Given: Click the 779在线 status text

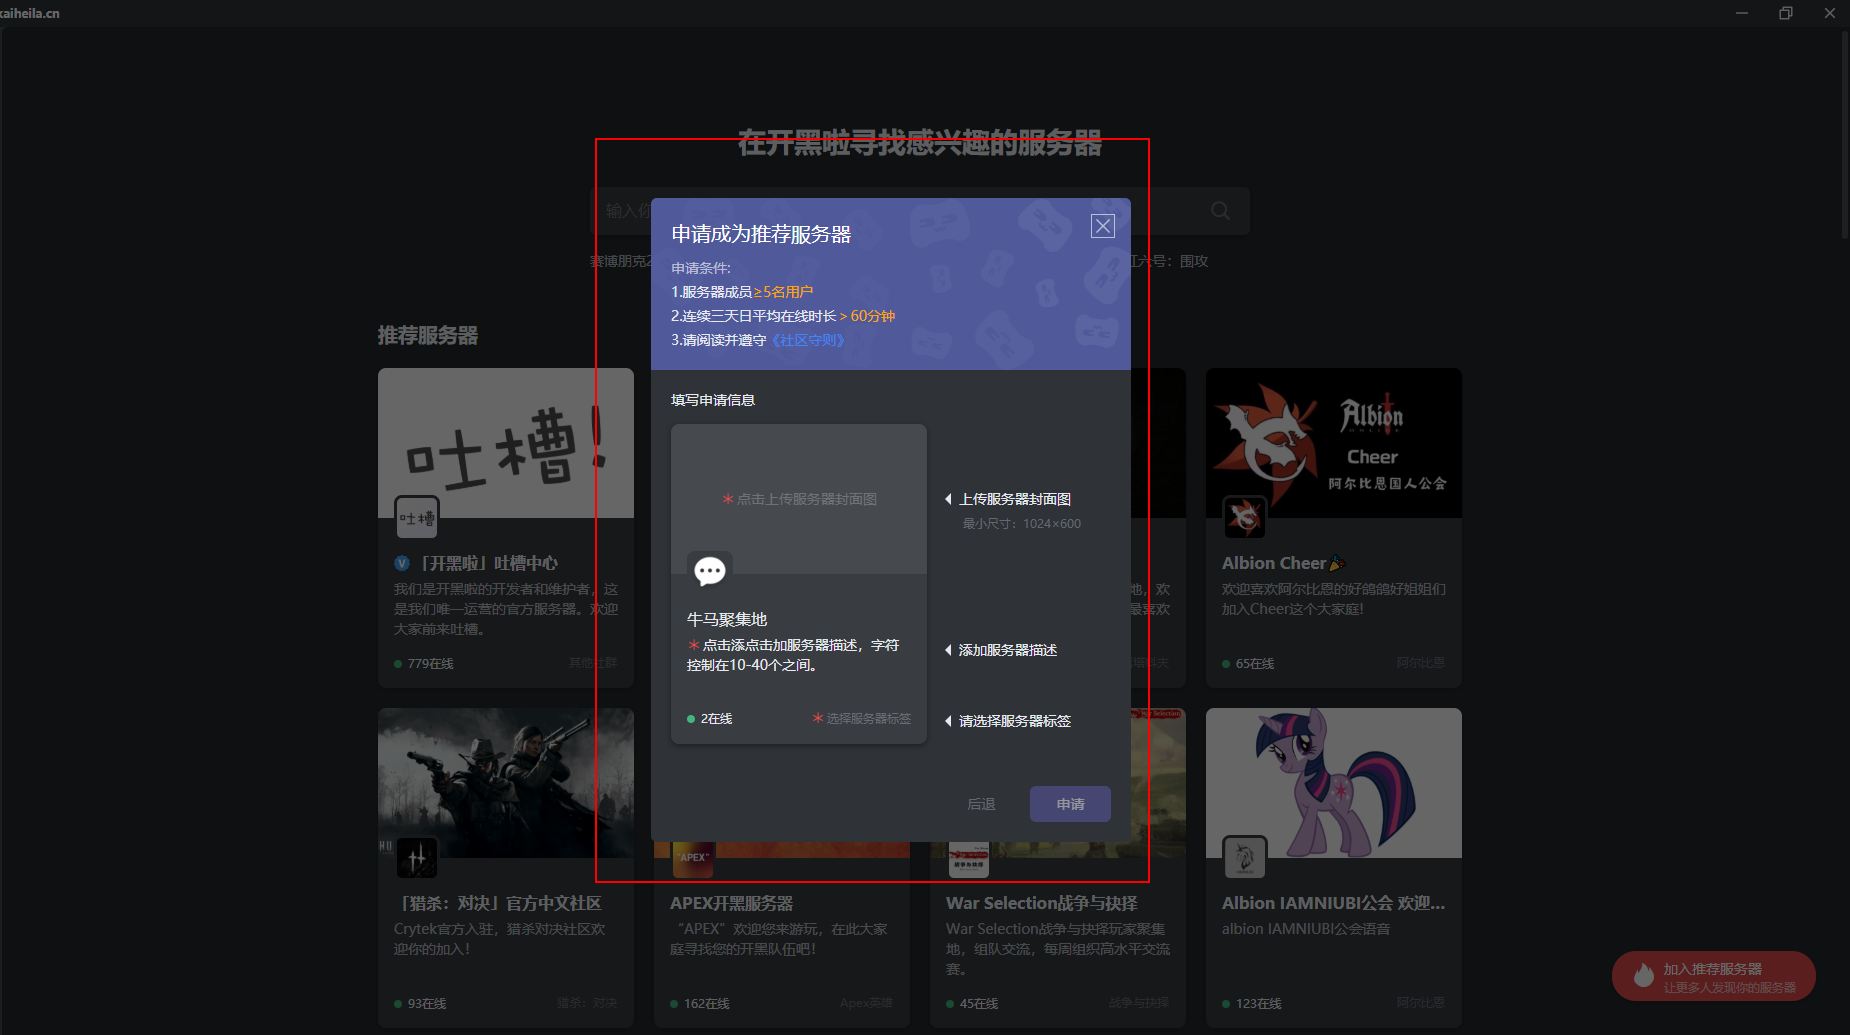Looking at the screenshot, I should coord(431,663).
